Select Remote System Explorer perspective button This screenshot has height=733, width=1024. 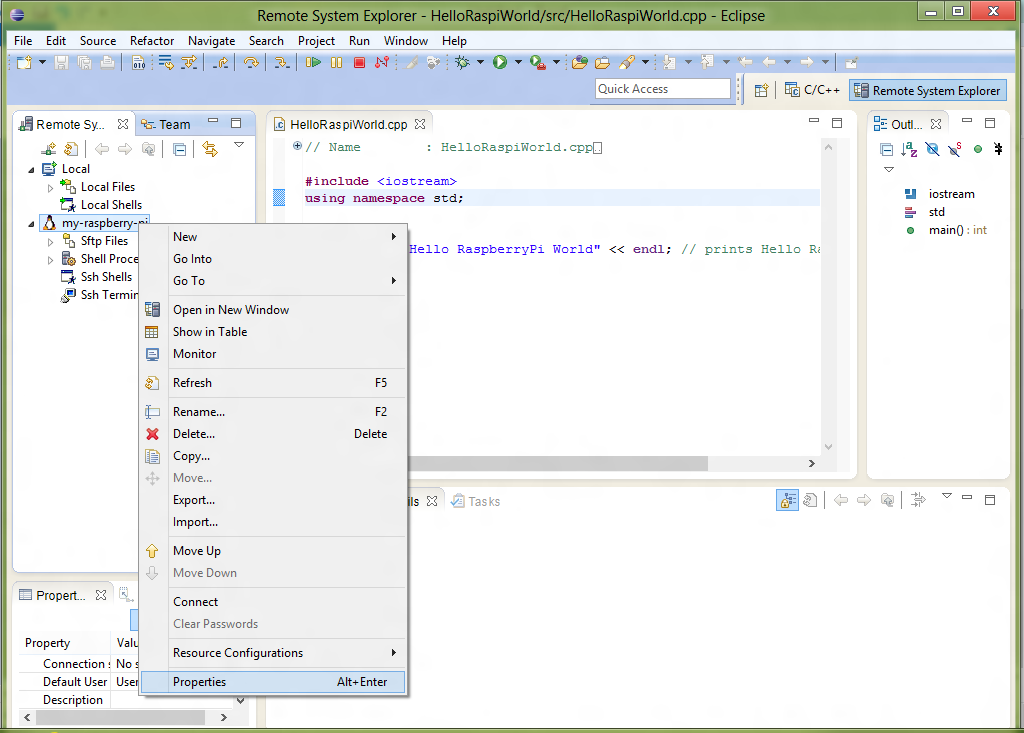[927, 90]
